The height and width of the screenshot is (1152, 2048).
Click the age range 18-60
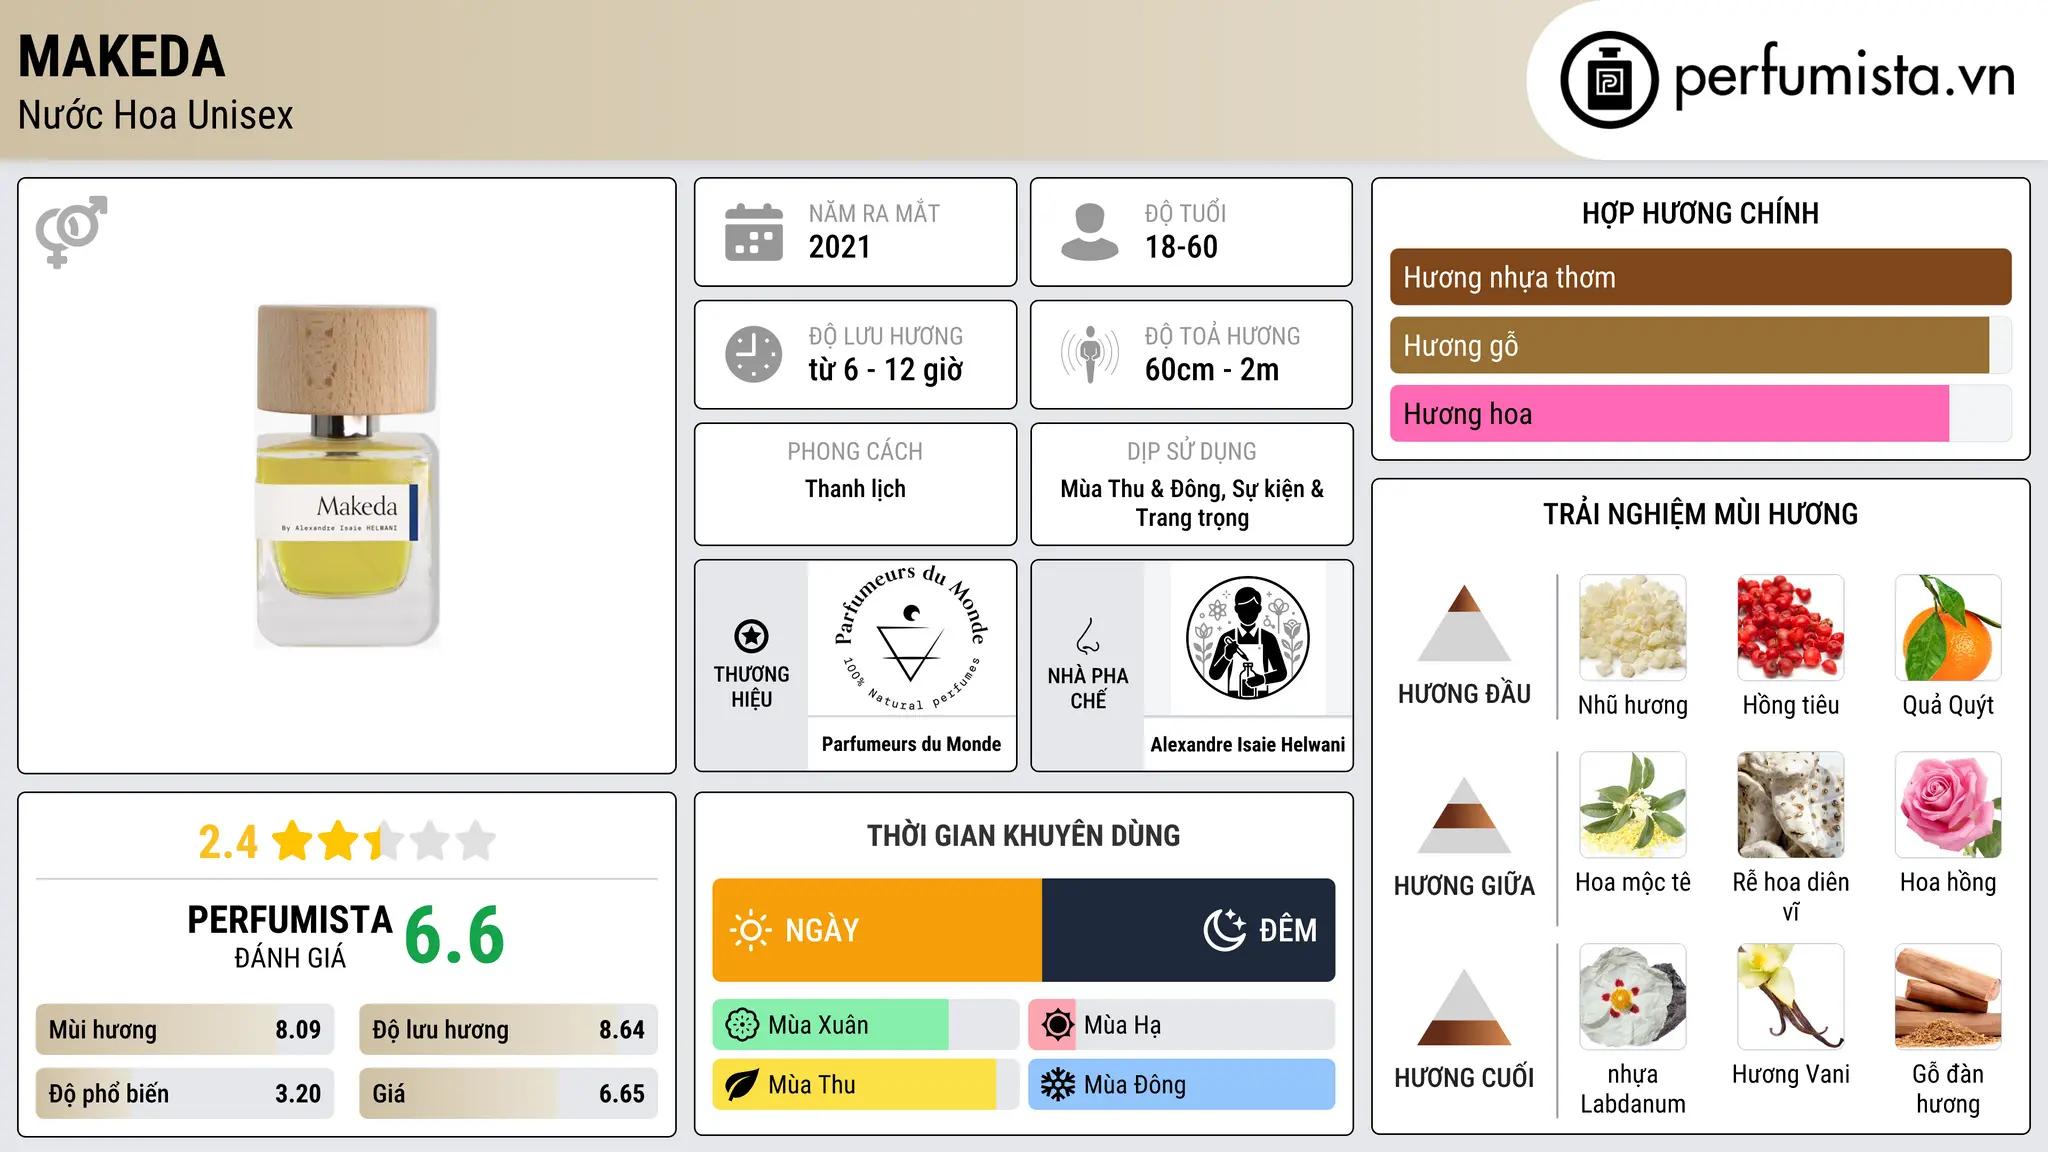pos(1181,247)
